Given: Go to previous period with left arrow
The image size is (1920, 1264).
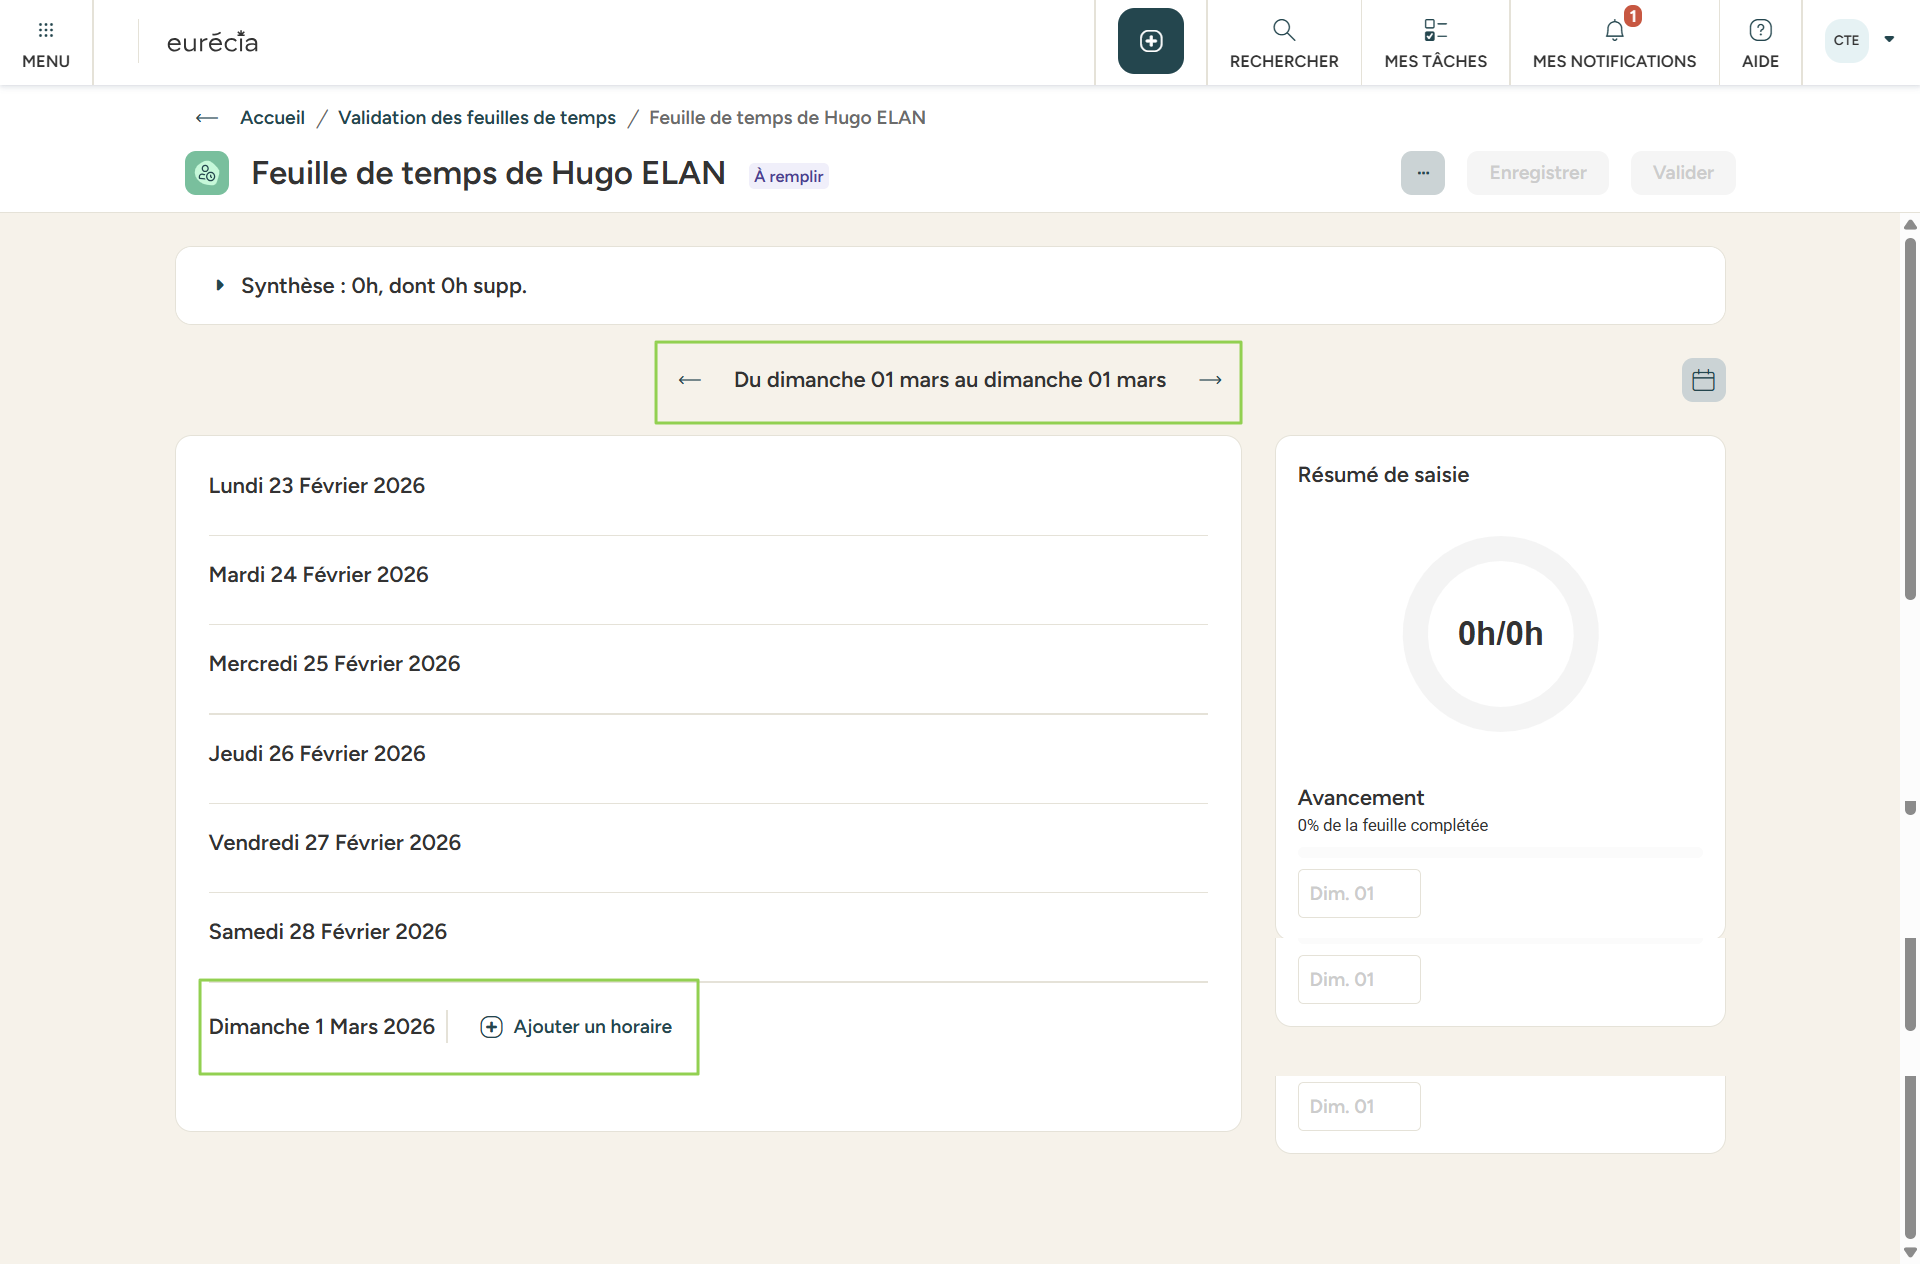Looking at the screenshot, I should coord(689,380).
